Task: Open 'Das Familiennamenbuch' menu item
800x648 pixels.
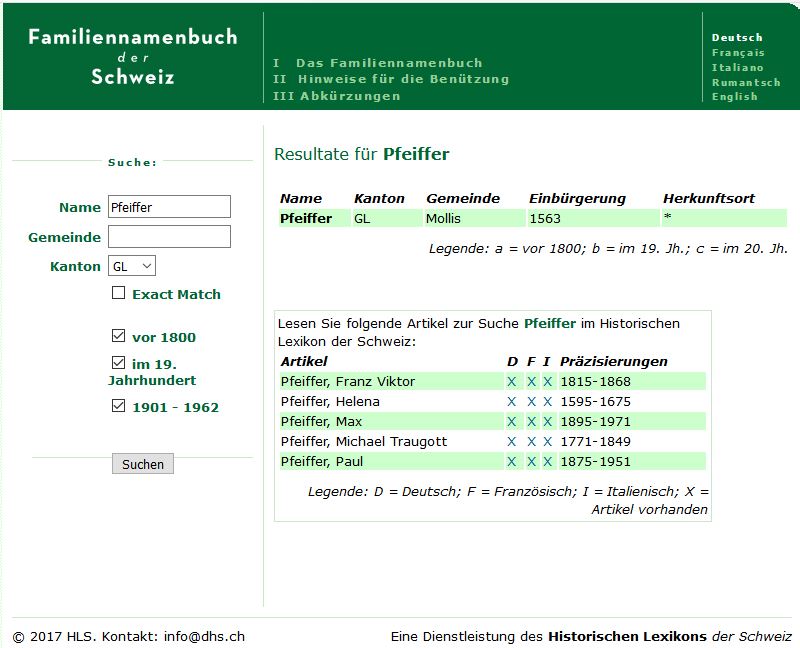Action: 389,63
